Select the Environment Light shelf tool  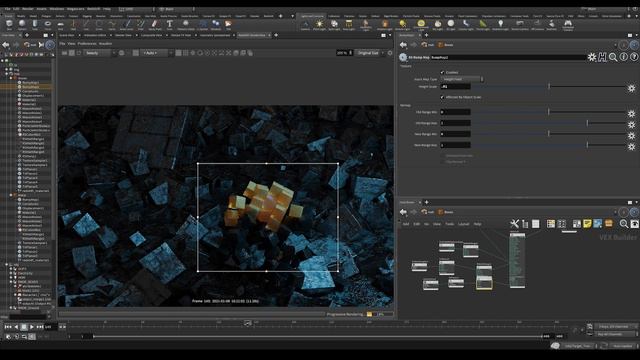pos(421,24)
